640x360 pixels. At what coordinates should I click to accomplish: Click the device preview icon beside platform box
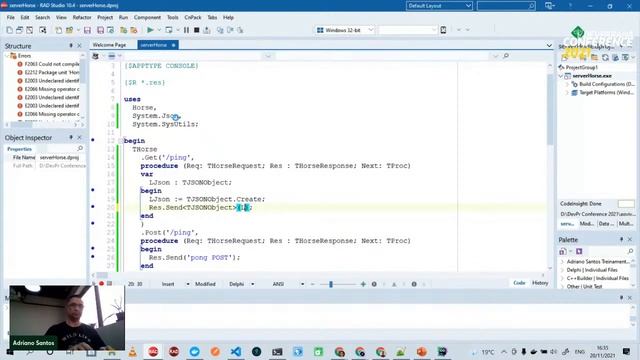point(443,30)
